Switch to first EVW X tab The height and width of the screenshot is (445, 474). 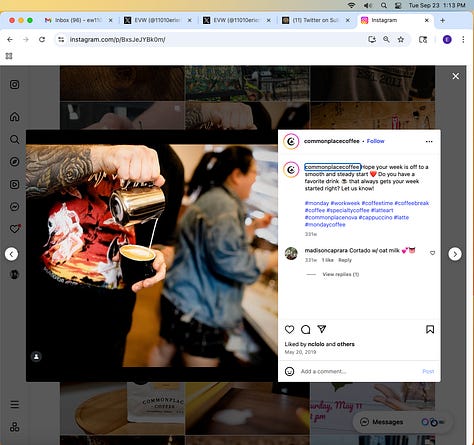click(x=157, y=20)
